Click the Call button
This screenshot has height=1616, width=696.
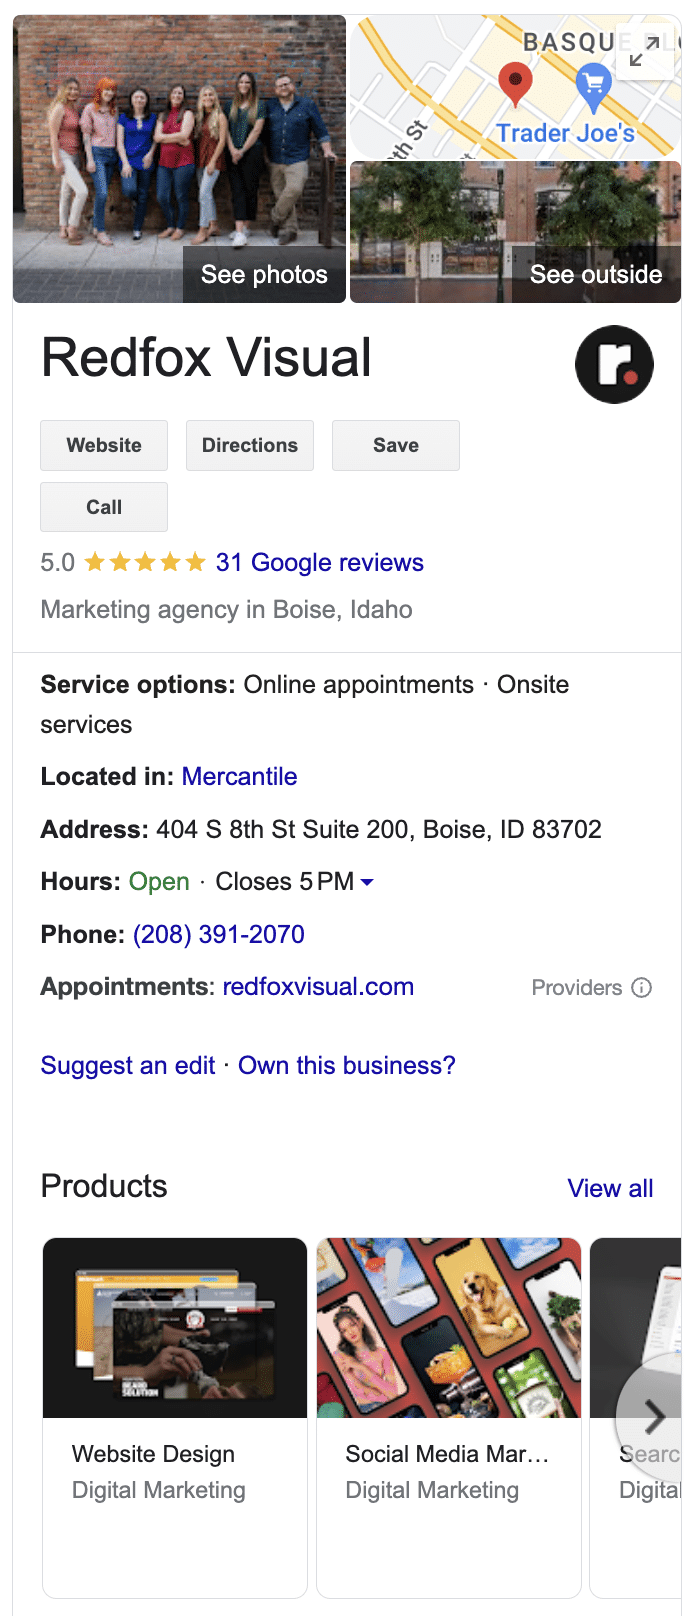click(103, 507)
